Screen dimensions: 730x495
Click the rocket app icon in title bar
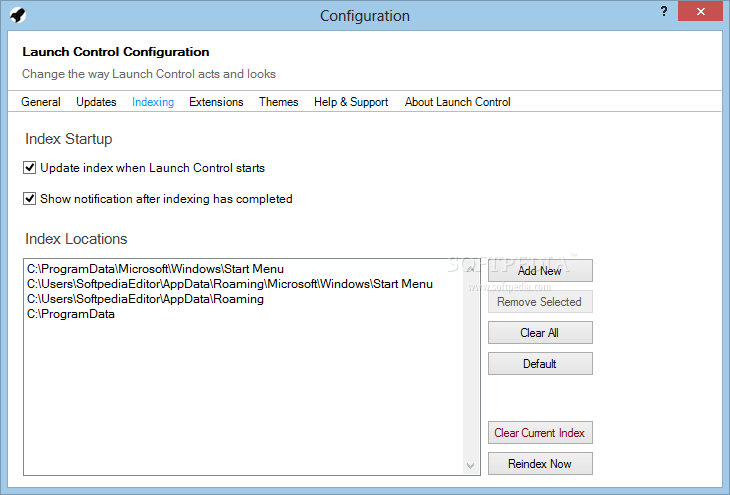pyautogui.click(x=18, y=15)
